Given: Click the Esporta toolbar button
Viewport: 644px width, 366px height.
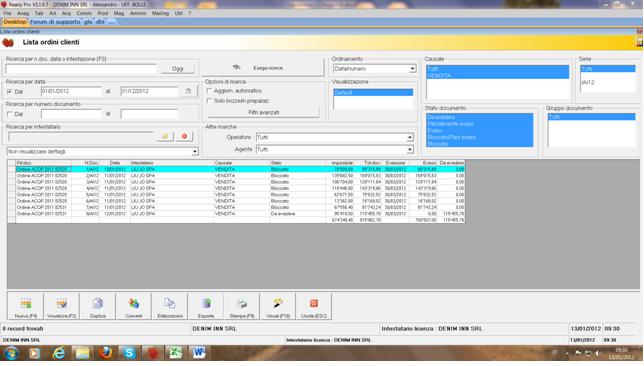Looking at the screenshot, I should [206, 306].
